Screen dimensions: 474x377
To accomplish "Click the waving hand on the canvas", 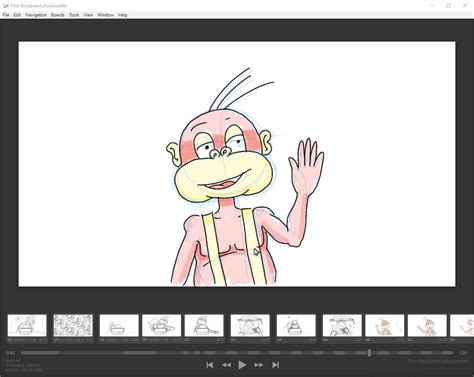I will click(x=306, y=167).
